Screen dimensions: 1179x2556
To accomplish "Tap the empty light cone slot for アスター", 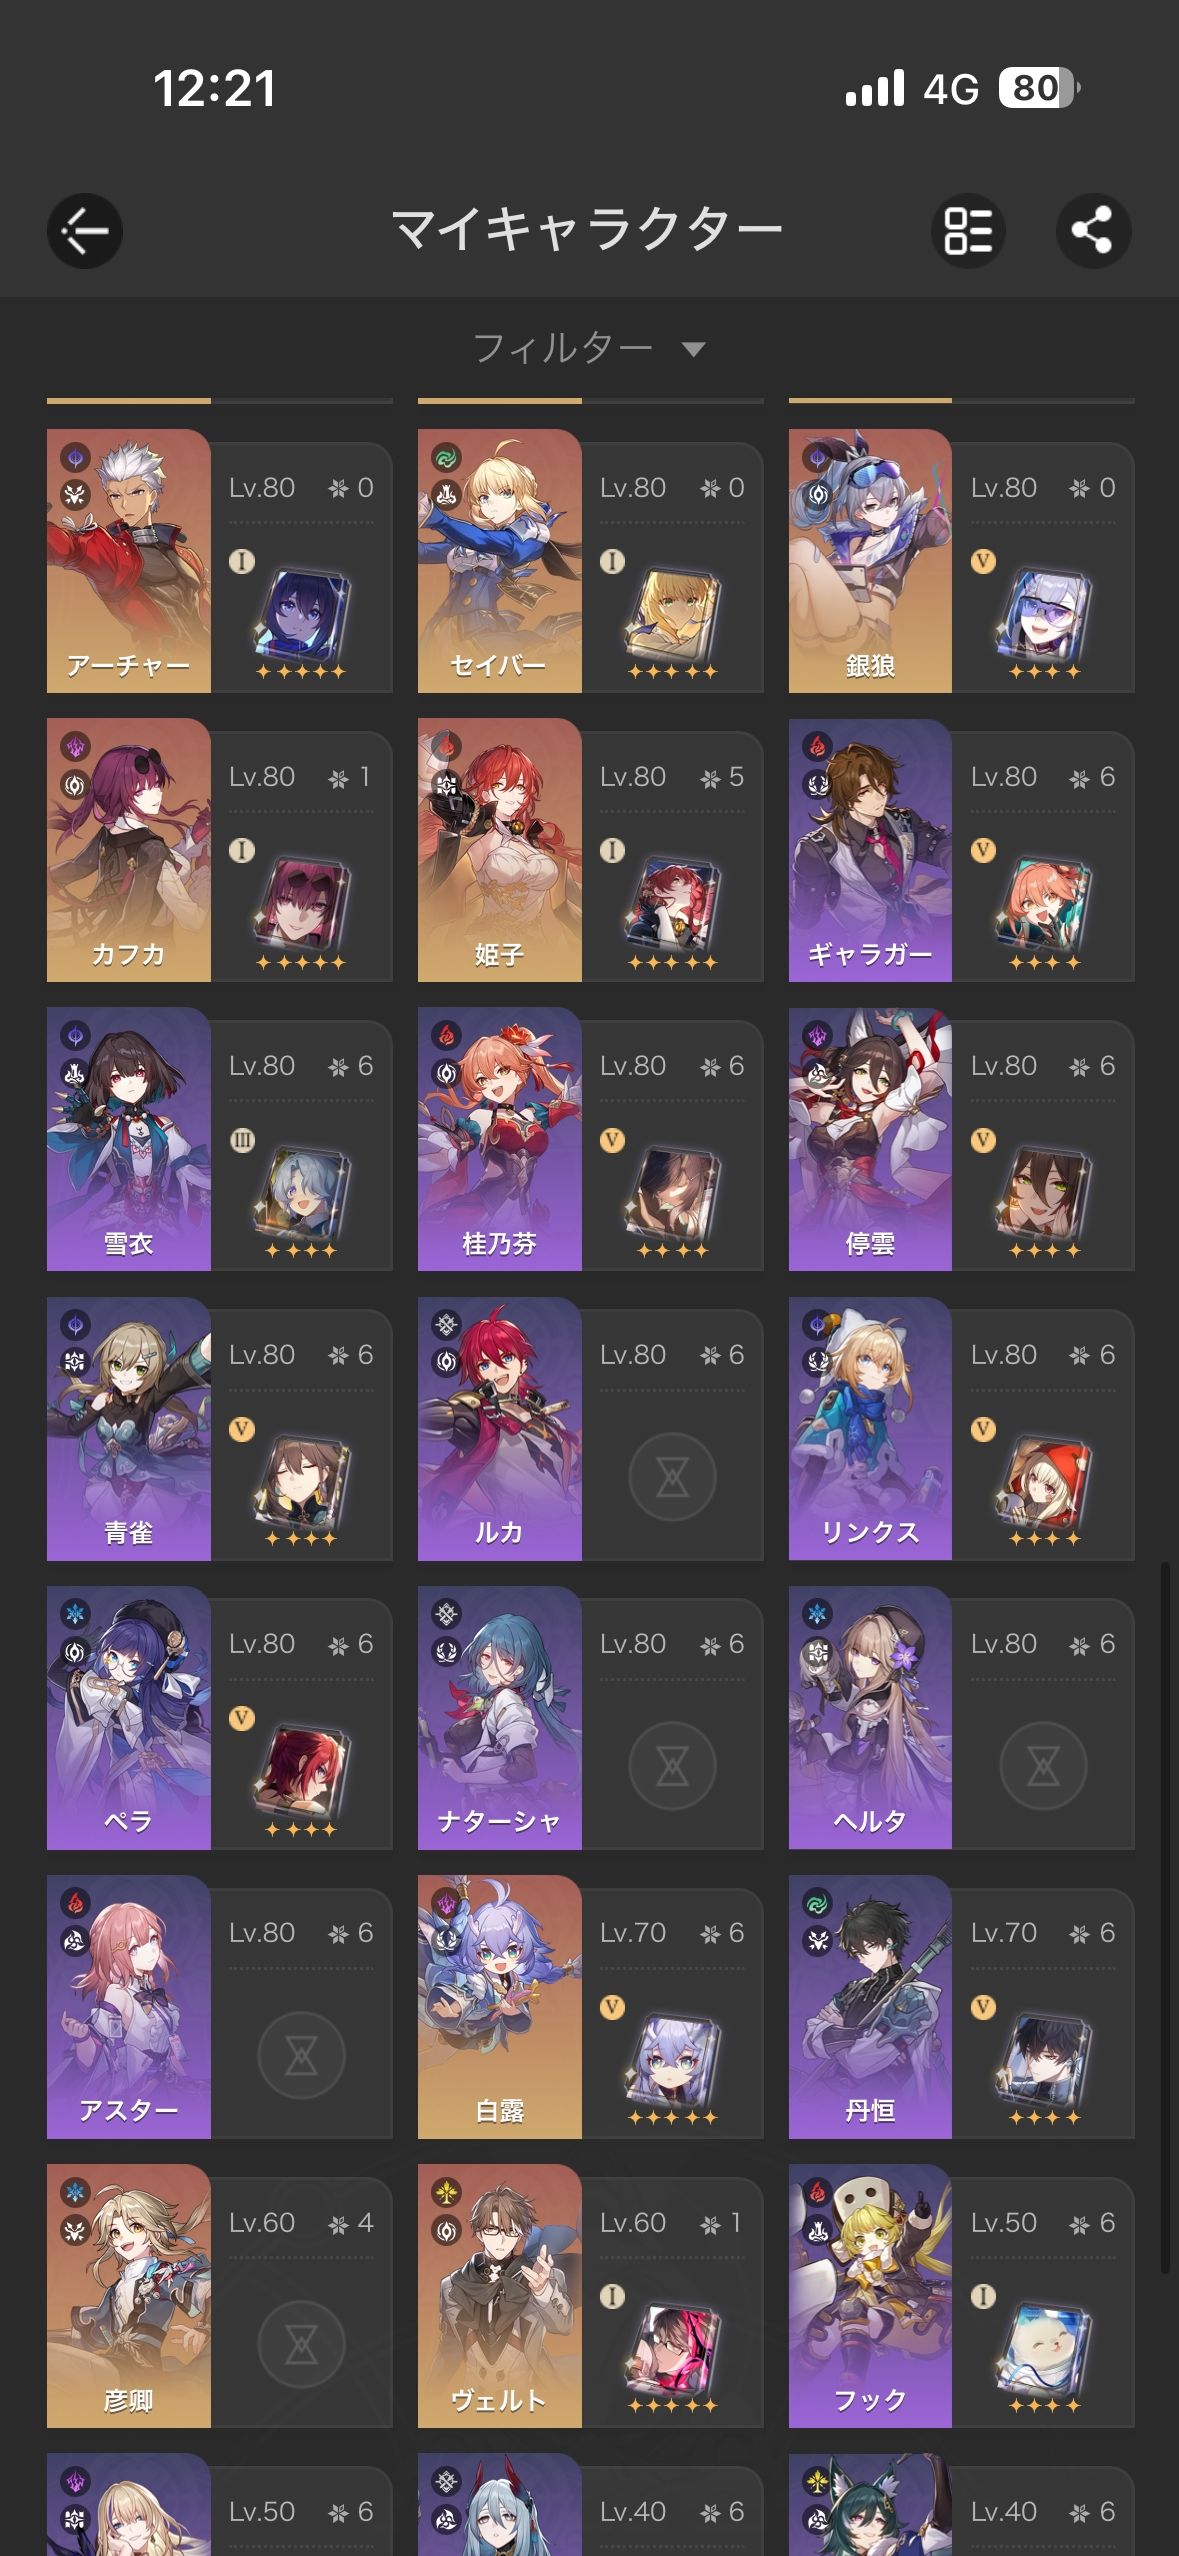I will point(301,2055).
